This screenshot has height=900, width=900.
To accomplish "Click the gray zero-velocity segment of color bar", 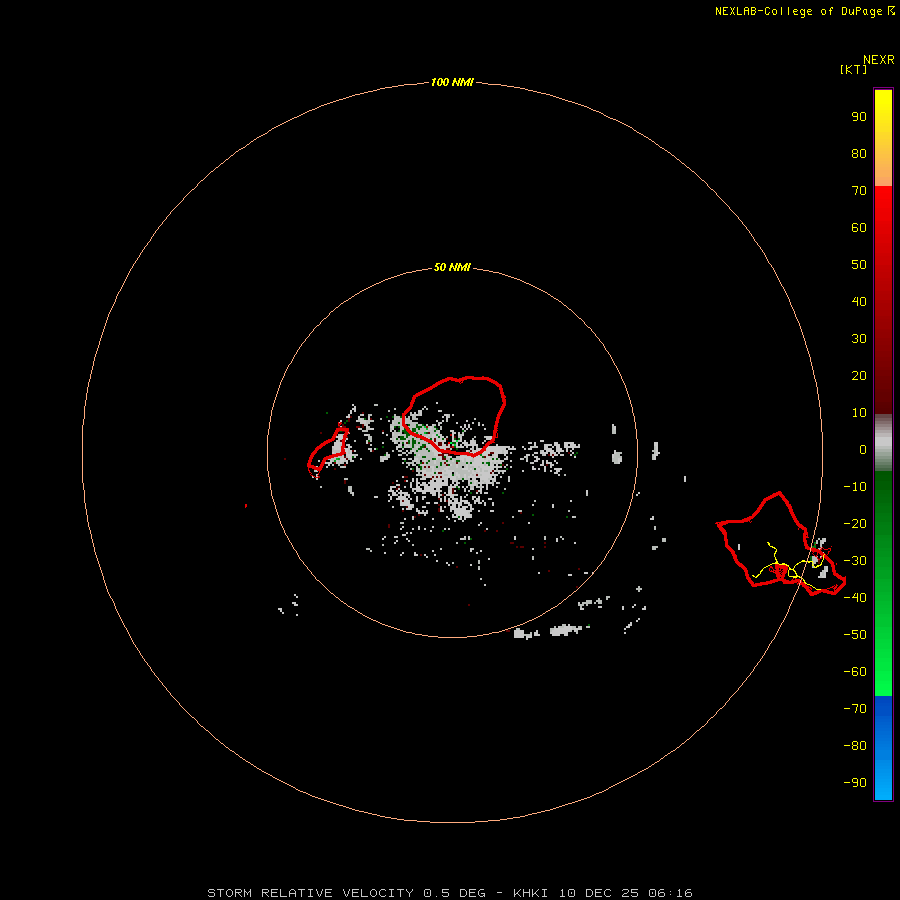I will (883, 443).
